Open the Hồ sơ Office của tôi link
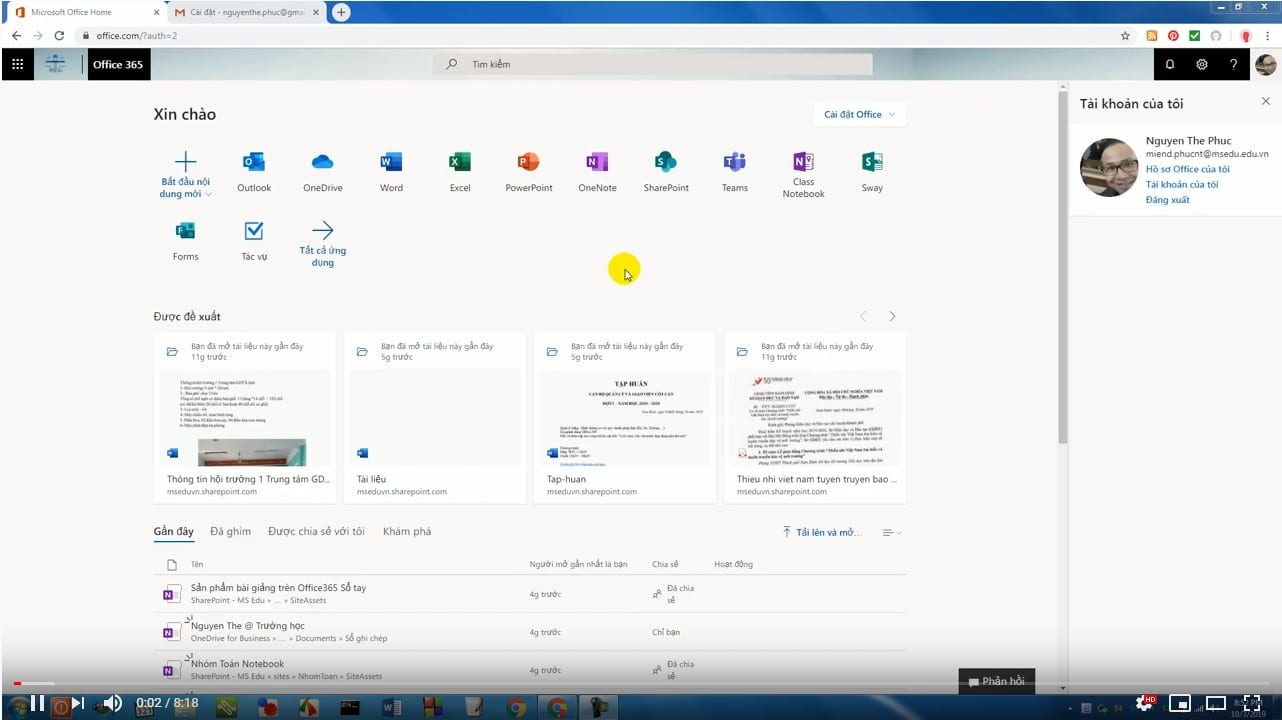 click(x=1187, y=169)
